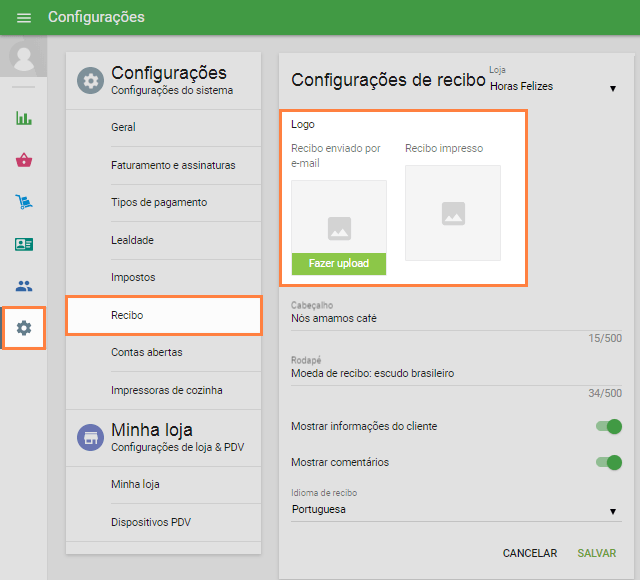Click the CANCELAR button
The height and width of the screenshot is (580, 640).
pos(530,553)
